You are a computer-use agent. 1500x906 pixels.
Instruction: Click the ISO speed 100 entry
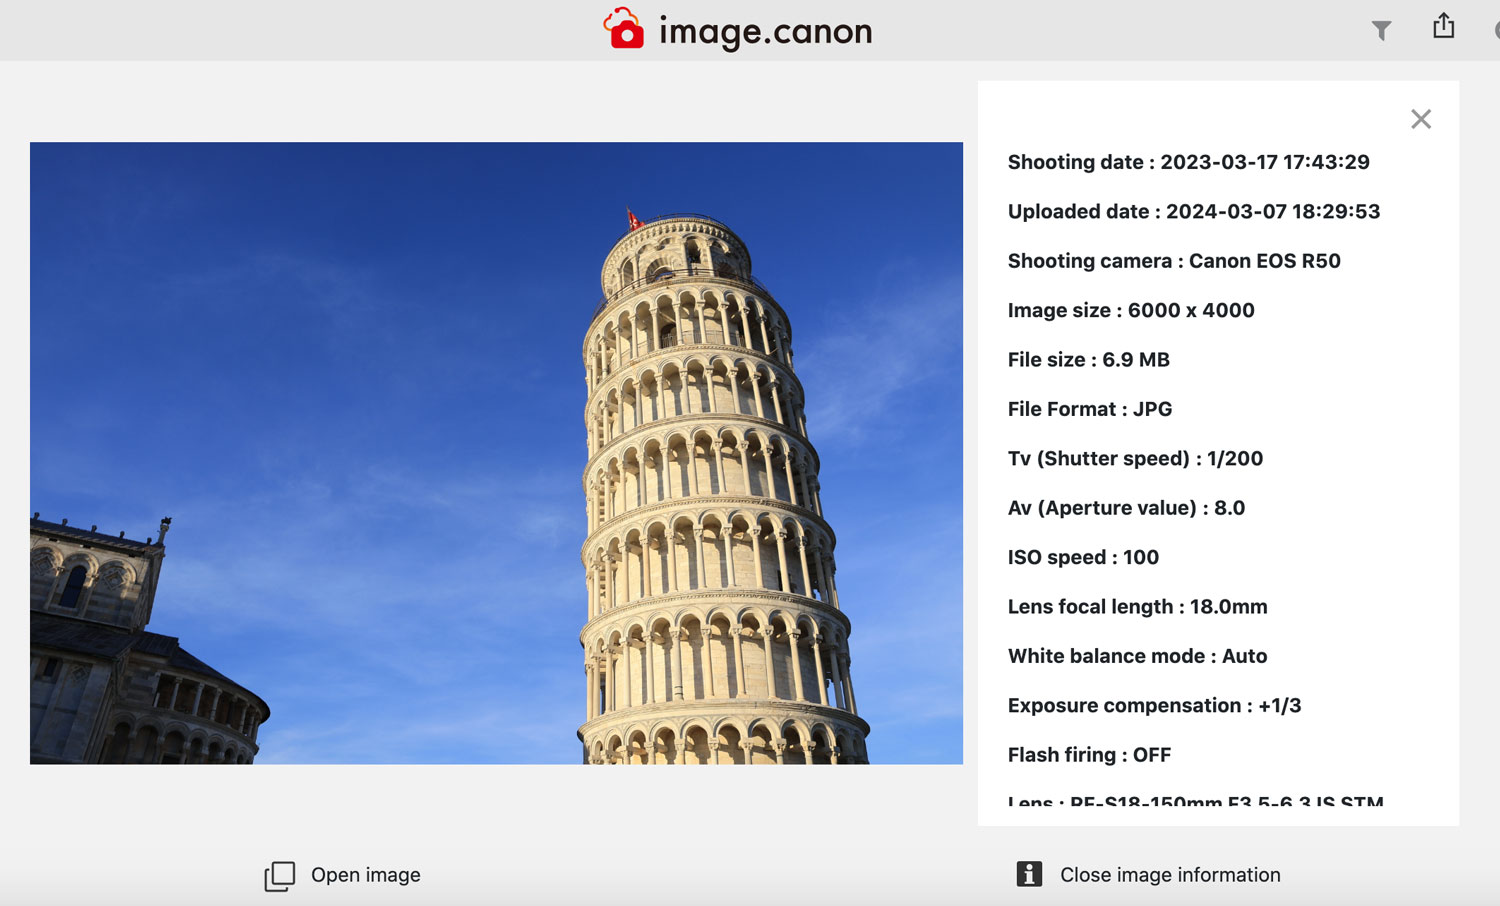coord(1083,558)
